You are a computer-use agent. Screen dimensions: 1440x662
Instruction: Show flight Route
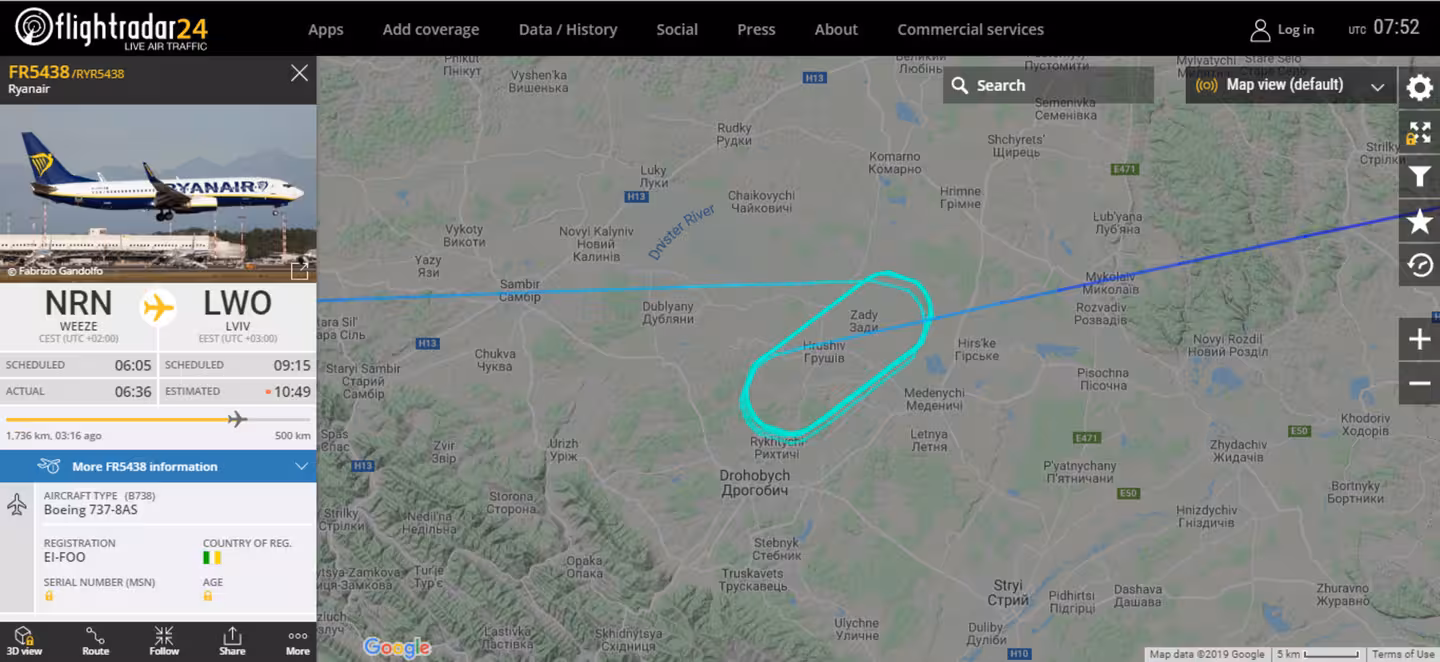coord(95,641)
